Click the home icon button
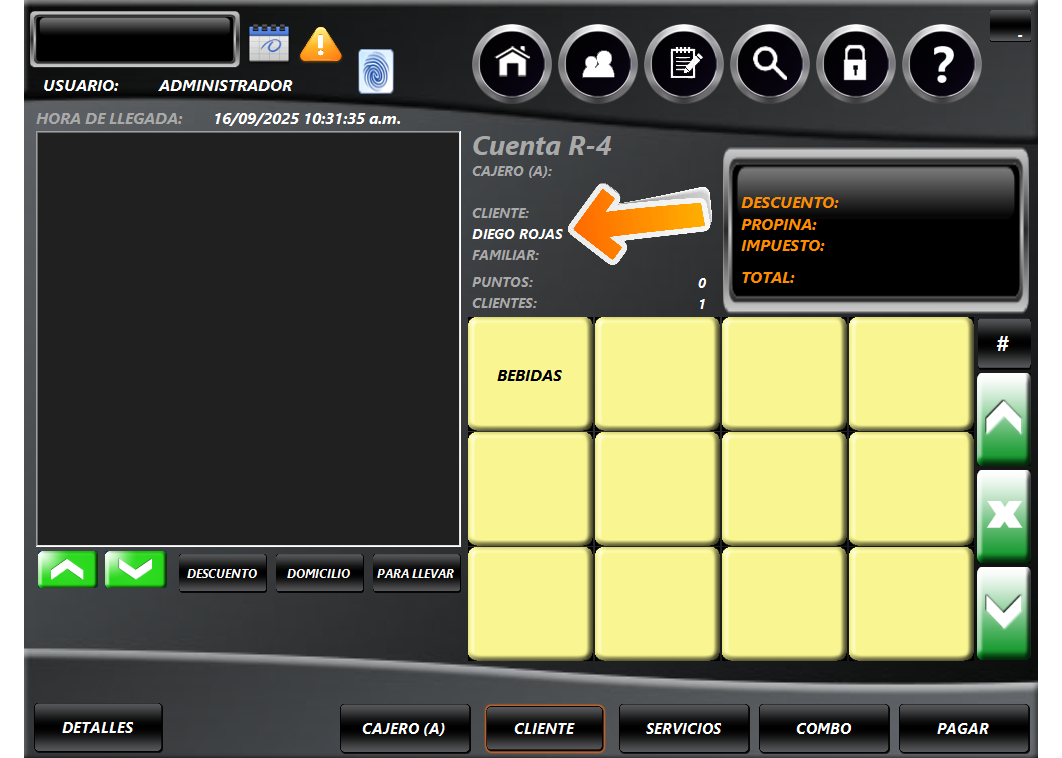The height and width of the screenshot is (758, 1062). tap(512, 64)
